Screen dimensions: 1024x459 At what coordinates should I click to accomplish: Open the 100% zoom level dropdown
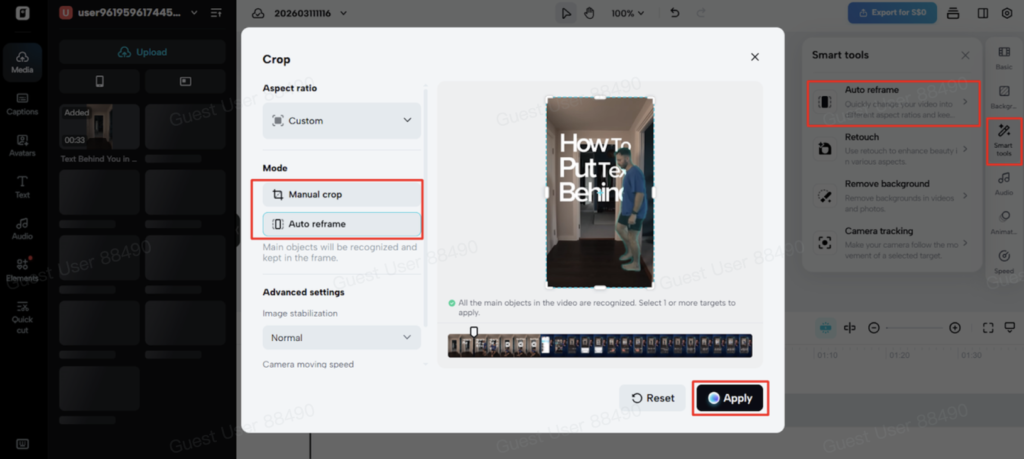coord(628,13)
